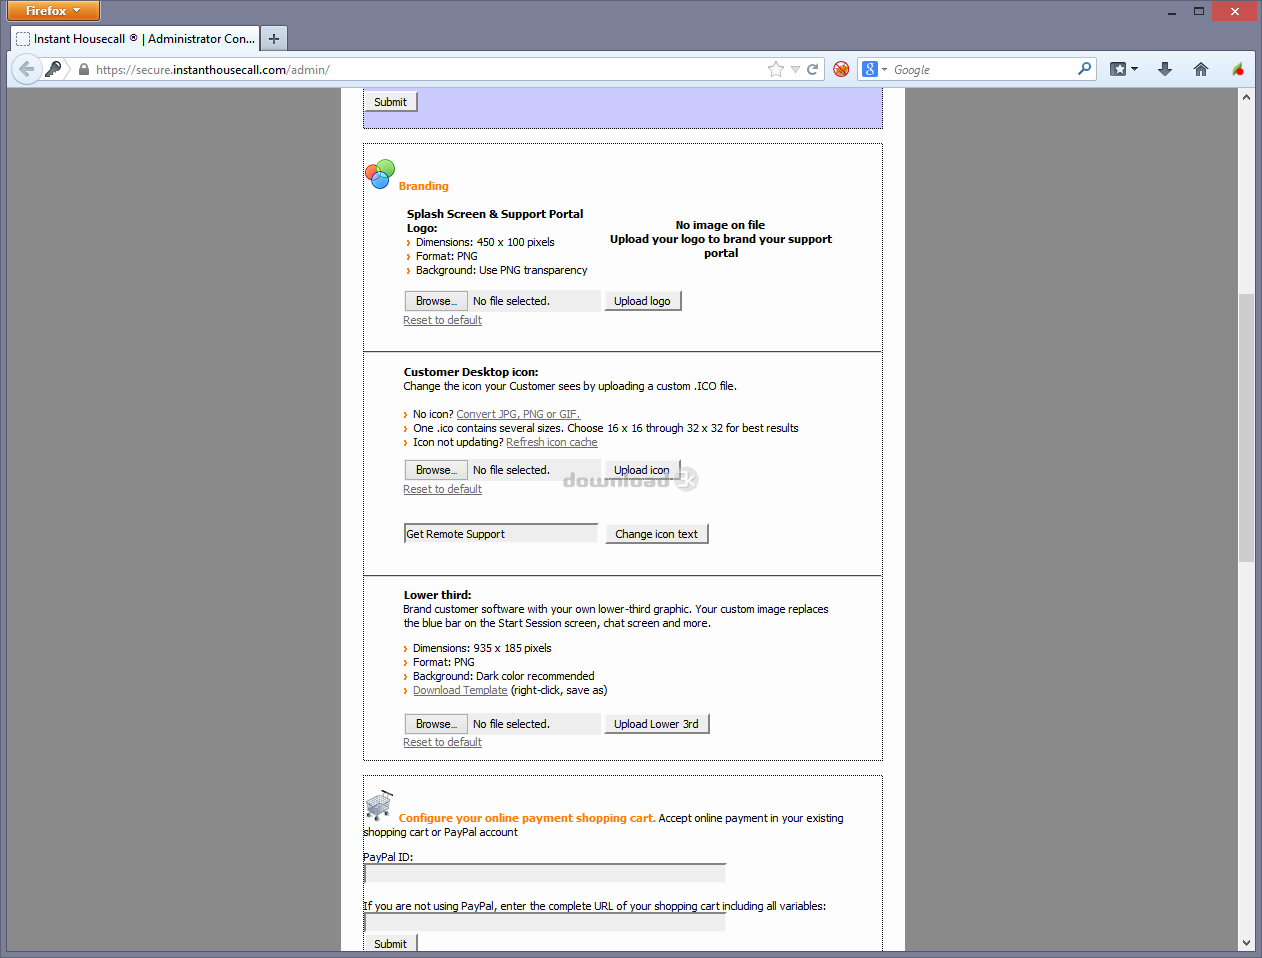Click the vertical scrollbar thumb
Image resolution: width=1262 pixels, height=958 pixels.
pos(1246,428)
